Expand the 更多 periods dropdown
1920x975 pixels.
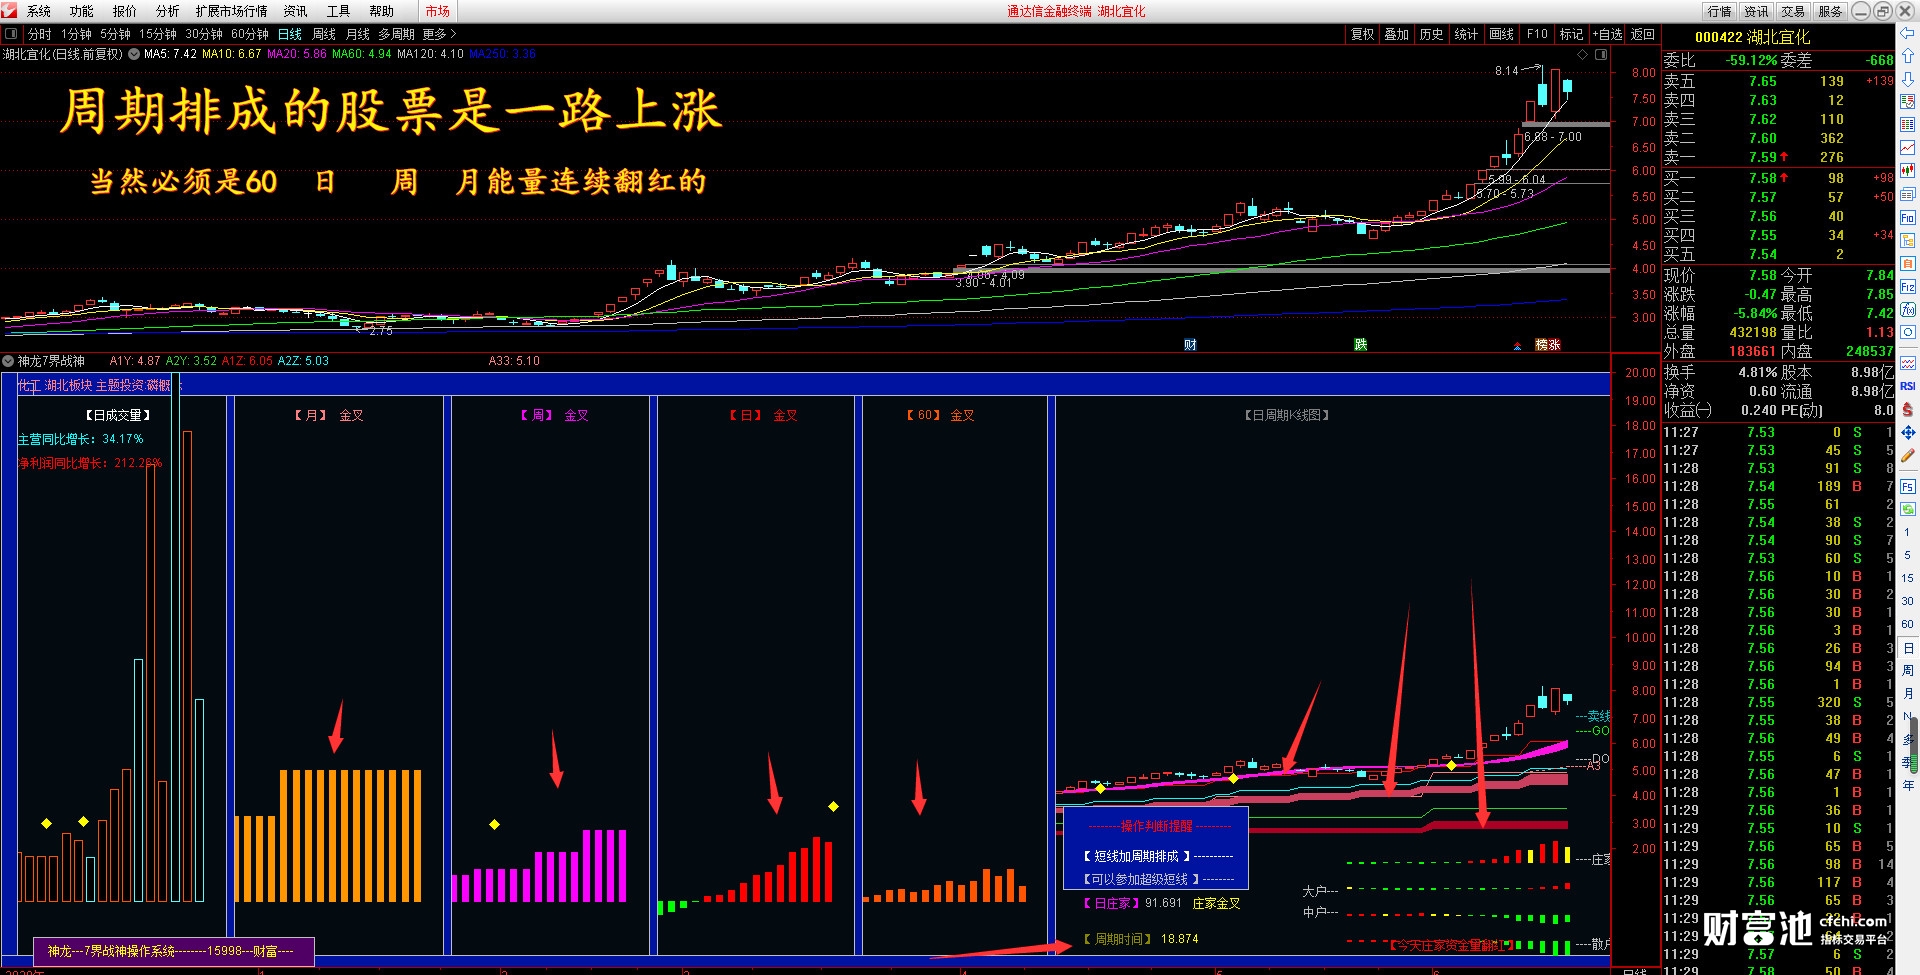pos(440,34)
